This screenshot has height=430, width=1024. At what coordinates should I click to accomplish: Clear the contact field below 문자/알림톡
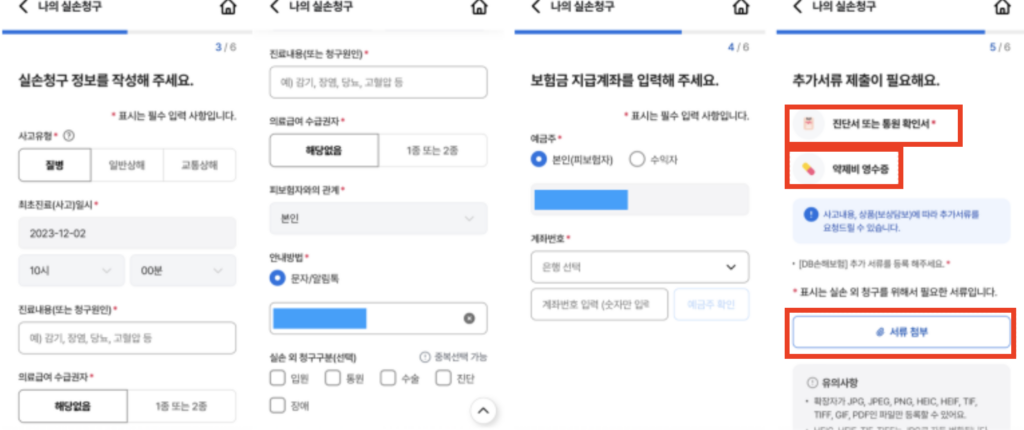pos(468,318)
